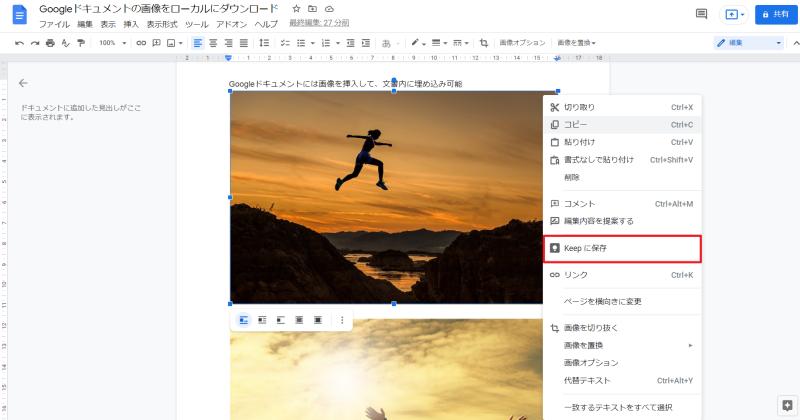Click the undo arrow in the toolbar
800x420 pixels.
pyautogui.click(x=19, y=43)
